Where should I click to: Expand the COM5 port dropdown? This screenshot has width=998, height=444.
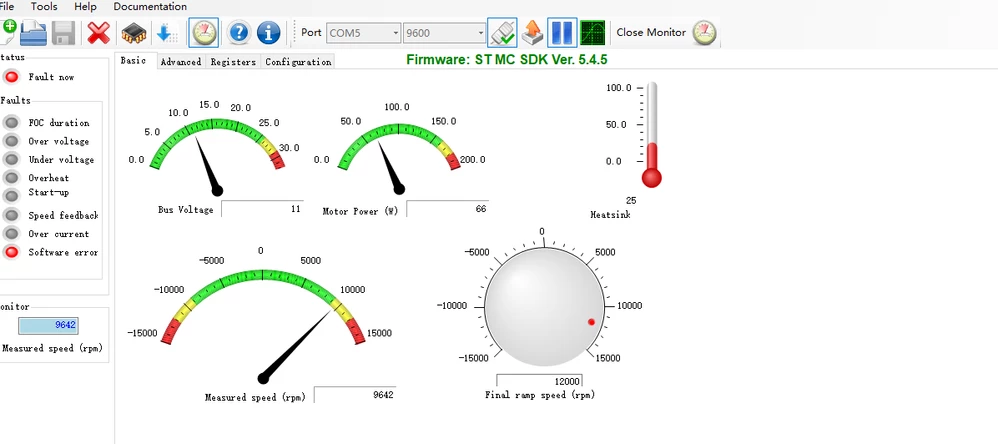pos(363,32)
